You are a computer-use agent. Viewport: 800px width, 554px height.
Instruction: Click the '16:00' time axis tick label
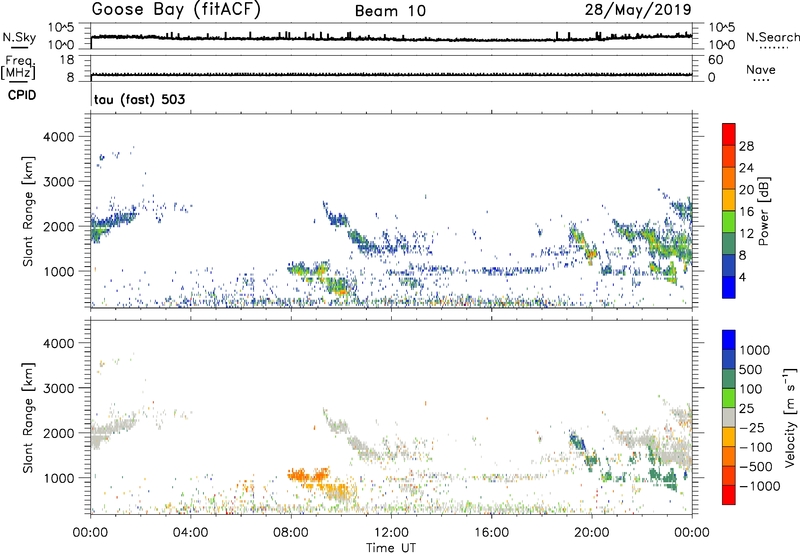click(x=491, y=533)
